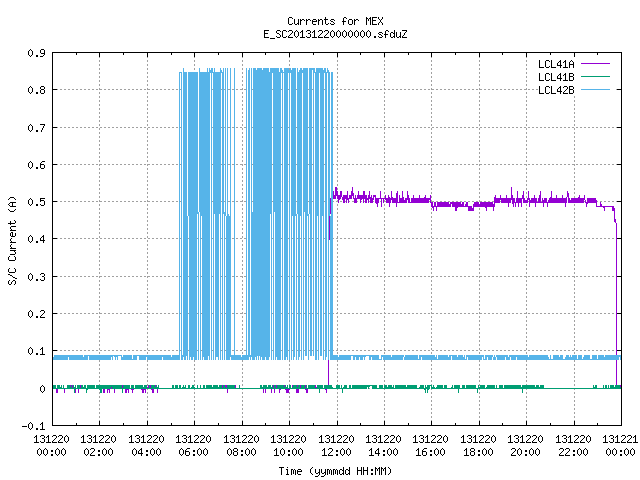
Task: Click the 131221 00:00 x-axis time label
Action: [620, 446]
